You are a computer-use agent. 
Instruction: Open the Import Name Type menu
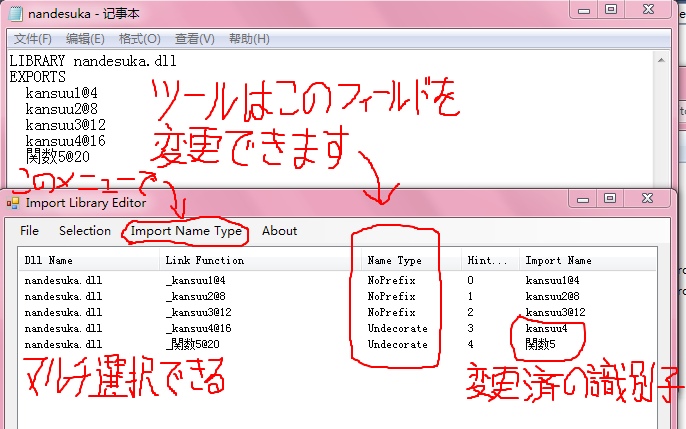(186, 231)
